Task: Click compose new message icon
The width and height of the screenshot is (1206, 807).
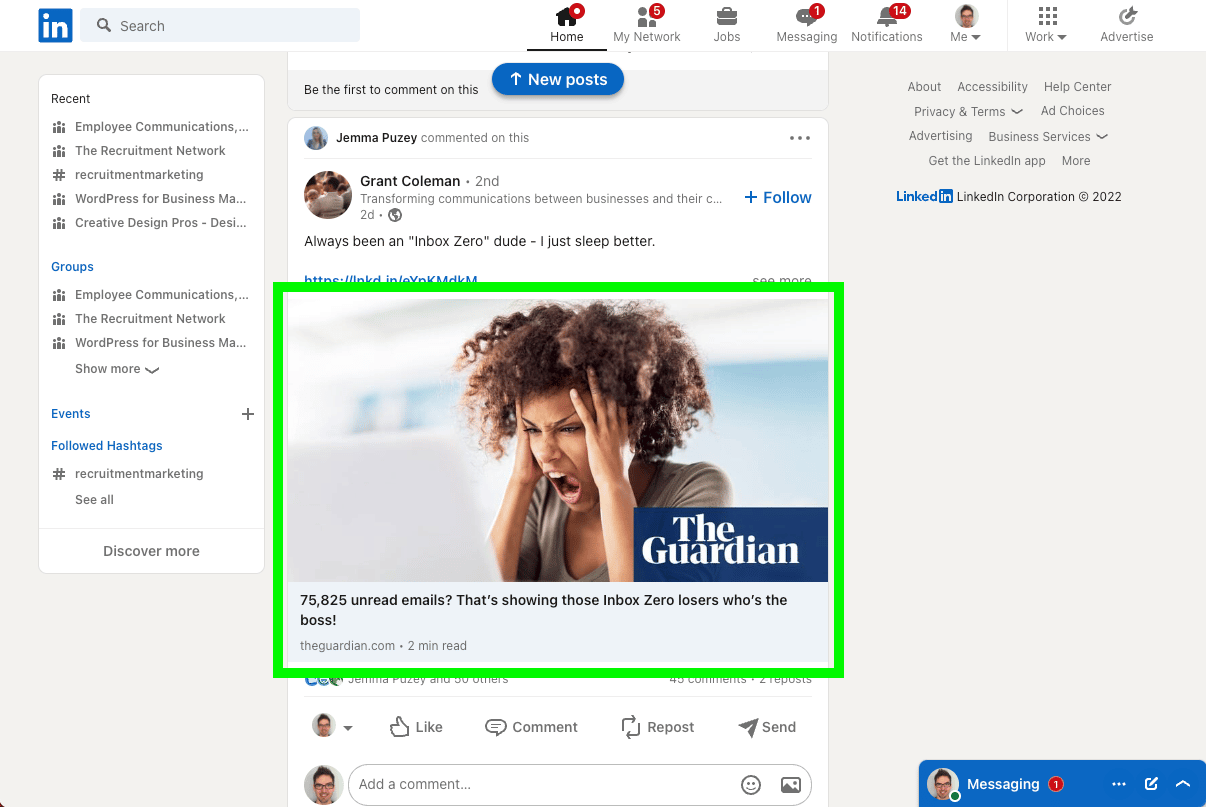Action: tap(1151, 784)
